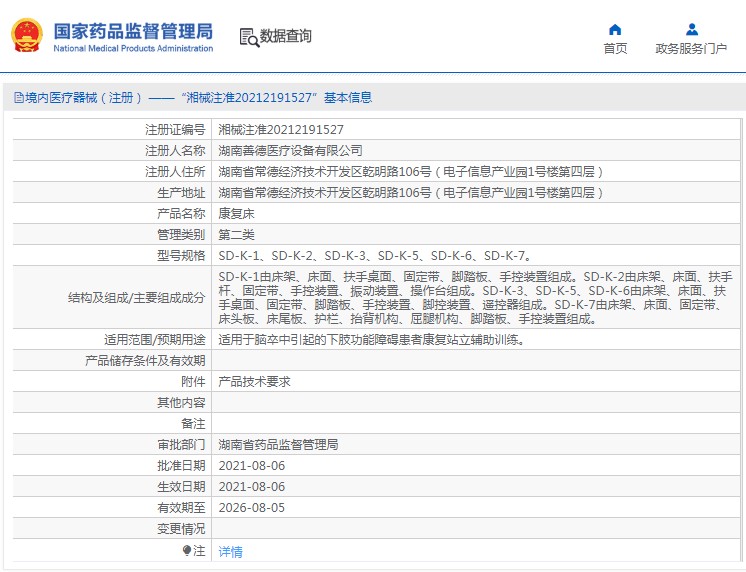The image size is (746, 572).
Task: Click the 产品技术要求 attachment value
Action: point(255,381)
